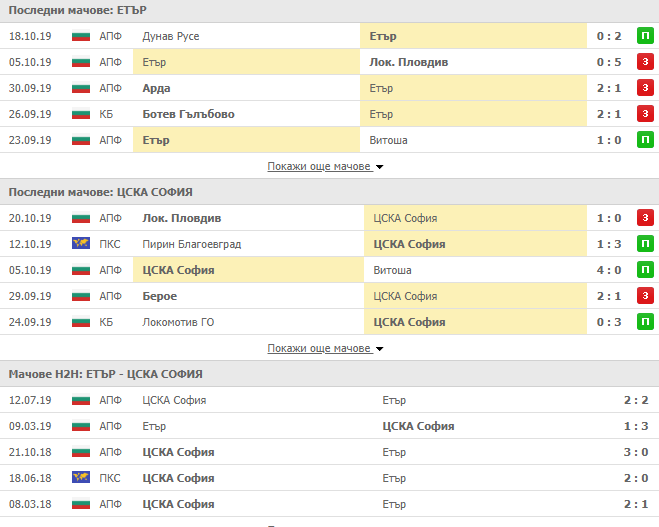Click Bulgarian flag in 09.03.19 row

point(81,426)
